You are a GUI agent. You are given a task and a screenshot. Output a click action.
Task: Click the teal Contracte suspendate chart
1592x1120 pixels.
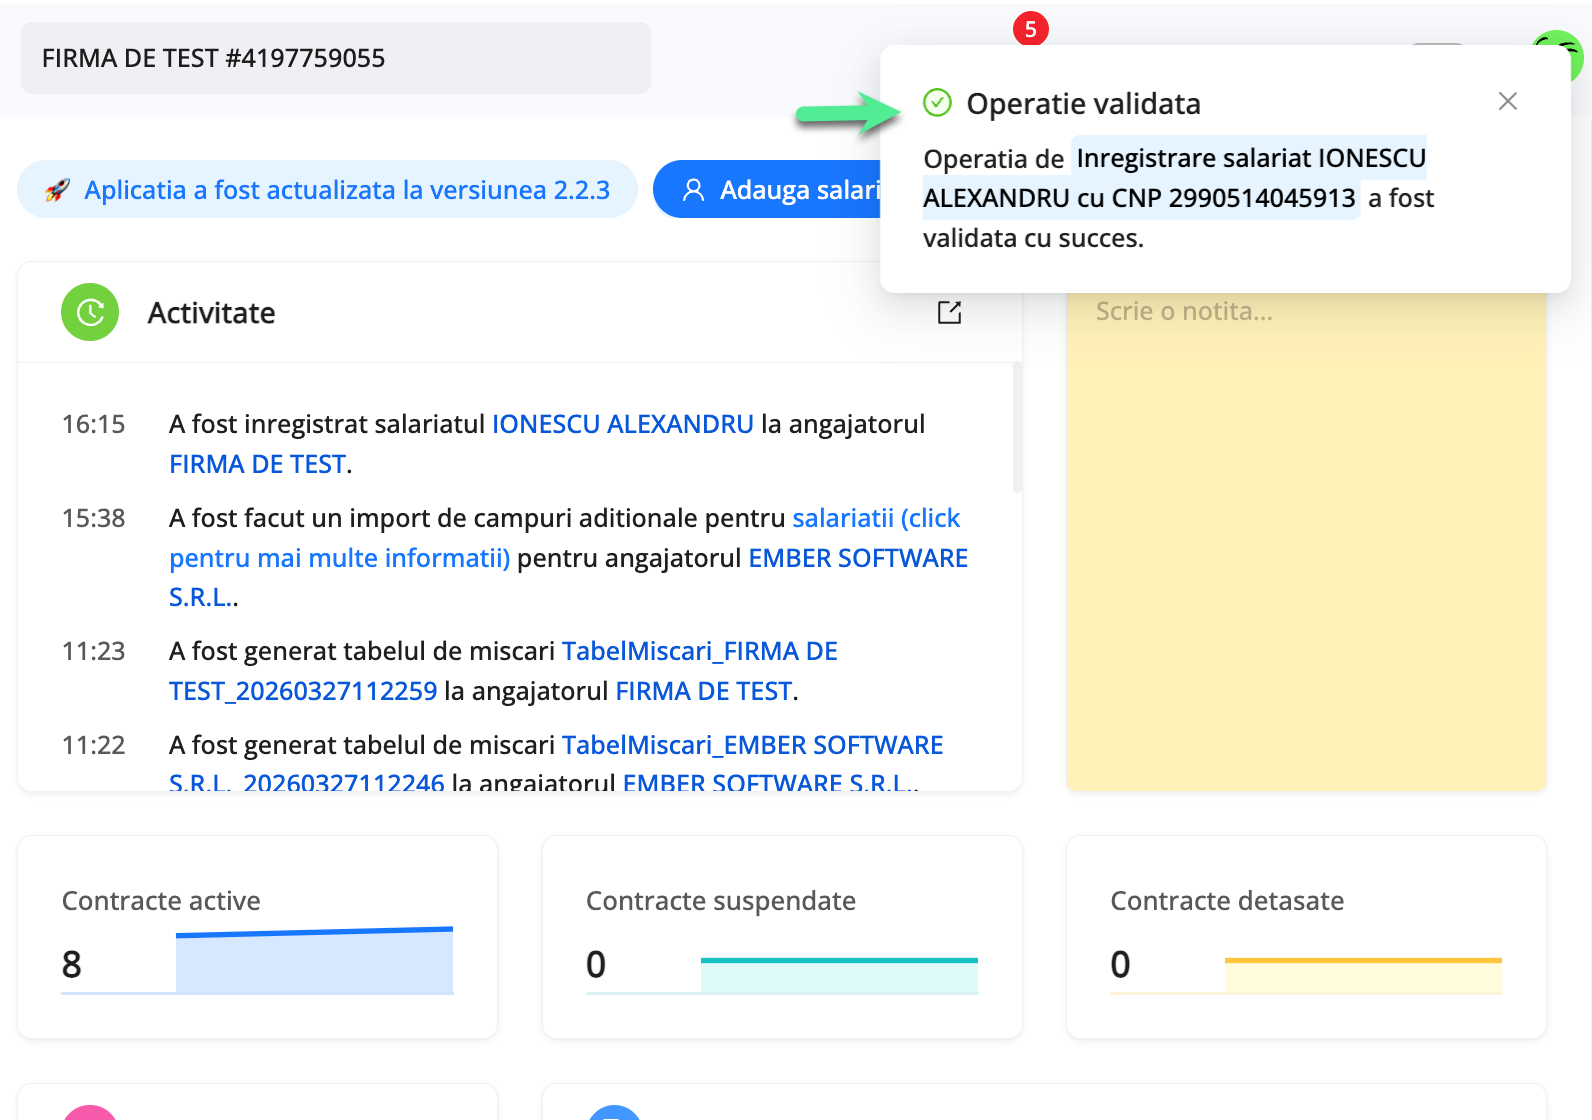pos(839,975)
